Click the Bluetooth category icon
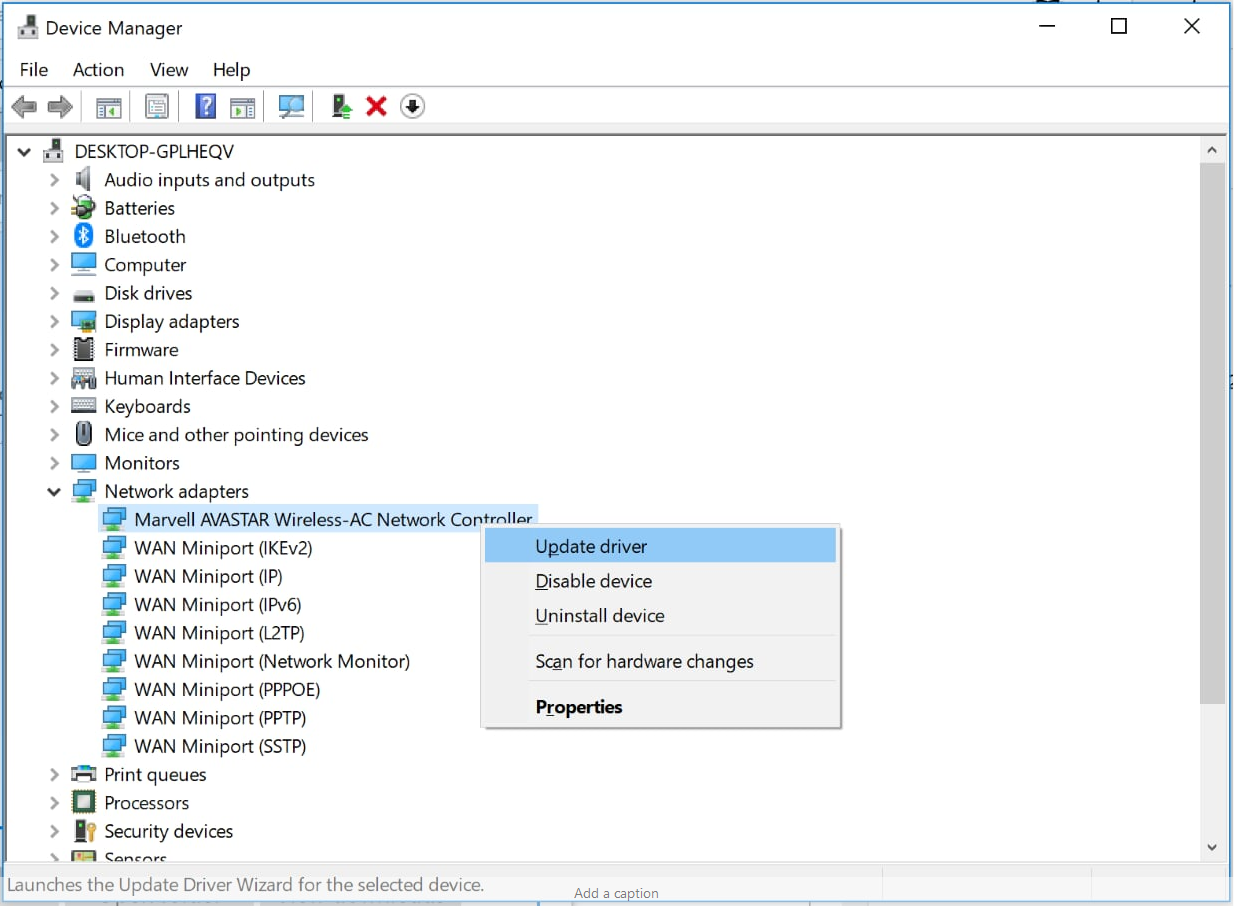 pos(84,236)
